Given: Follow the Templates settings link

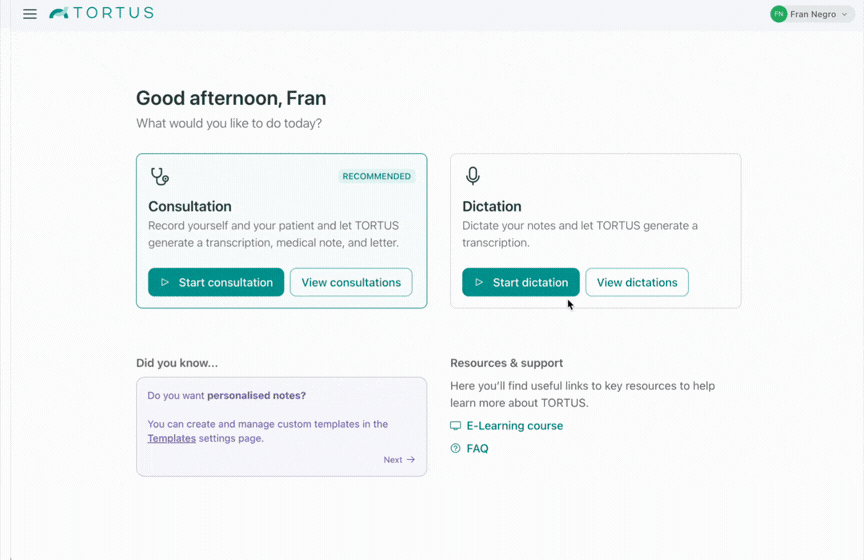Looking at the screenshot, I should click(x=172, y=438).
